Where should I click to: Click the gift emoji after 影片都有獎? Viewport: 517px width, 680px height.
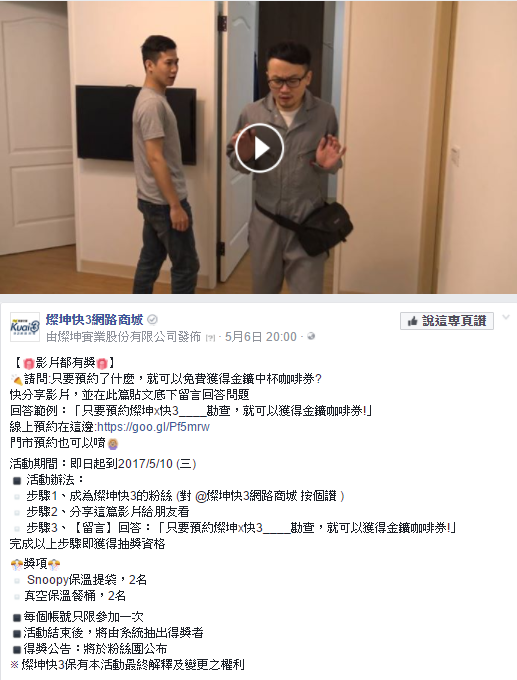point(102,363)
